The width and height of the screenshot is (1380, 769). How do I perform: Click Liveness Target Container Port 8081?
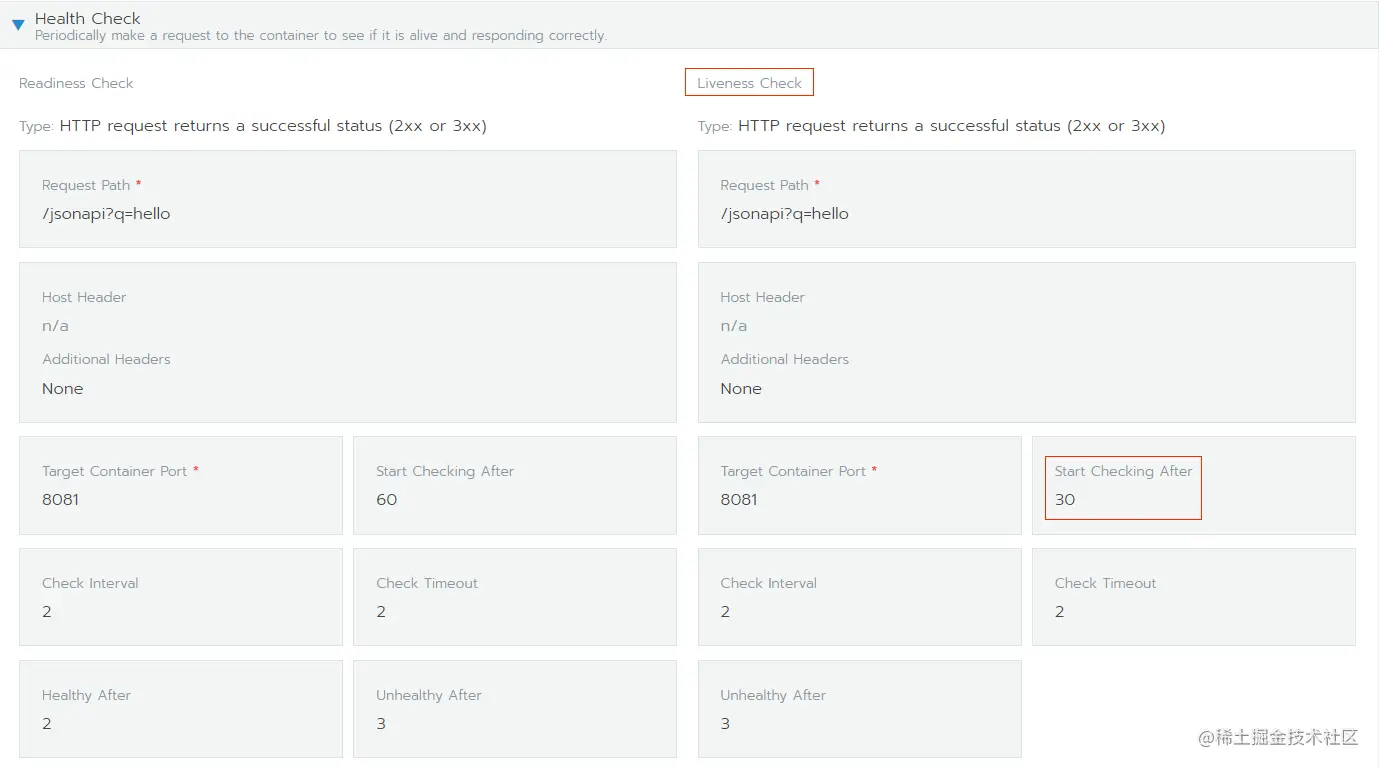click(x=739, y=500)
